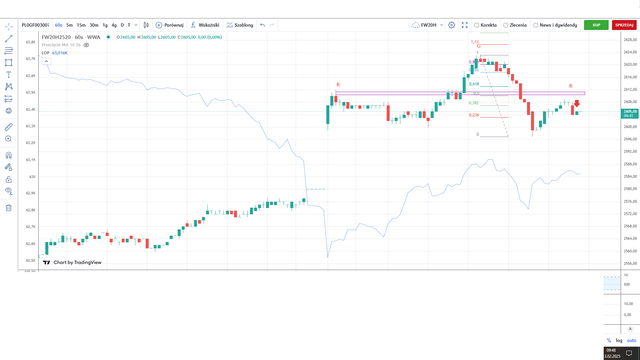Viewport: 640px width, 360px height.
Task: Open the emoji icons tool
Action: (x=9, y=111)
